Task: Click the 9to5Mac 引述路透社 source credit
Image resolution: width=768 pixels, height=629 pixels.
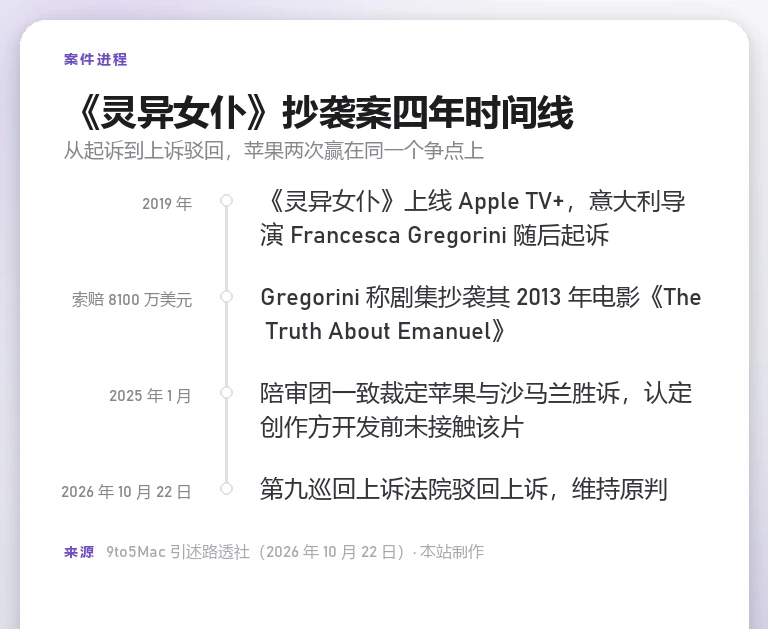Action: (295, 552)
